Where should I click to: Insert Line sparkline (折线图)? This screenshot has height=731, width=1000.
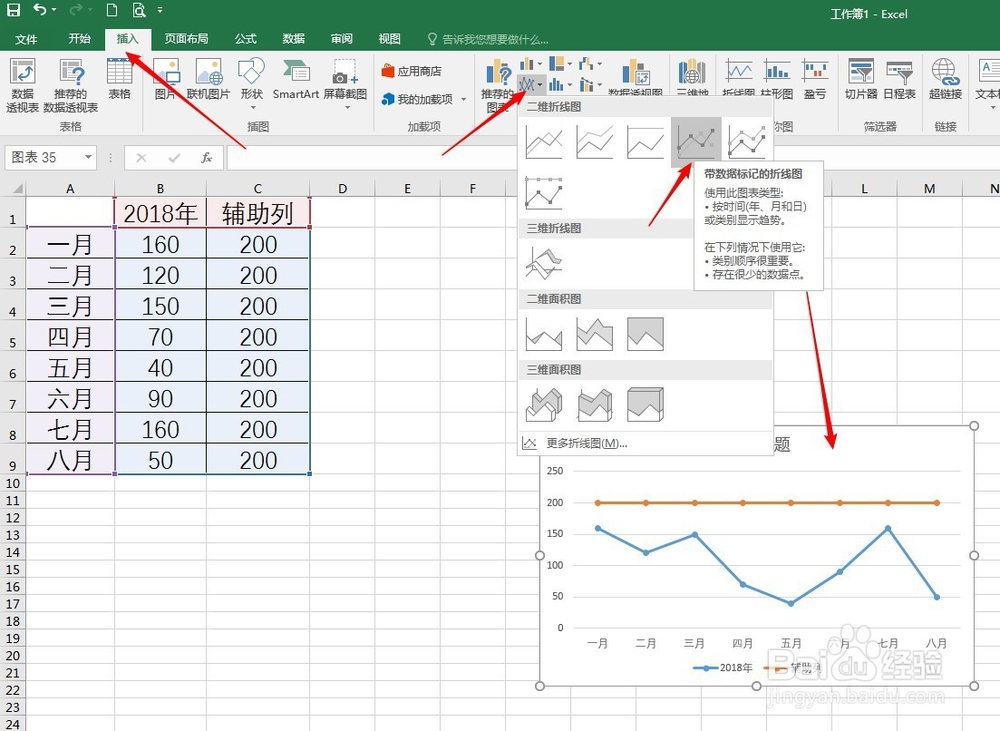pyautogui.click(x=739, y=80)
